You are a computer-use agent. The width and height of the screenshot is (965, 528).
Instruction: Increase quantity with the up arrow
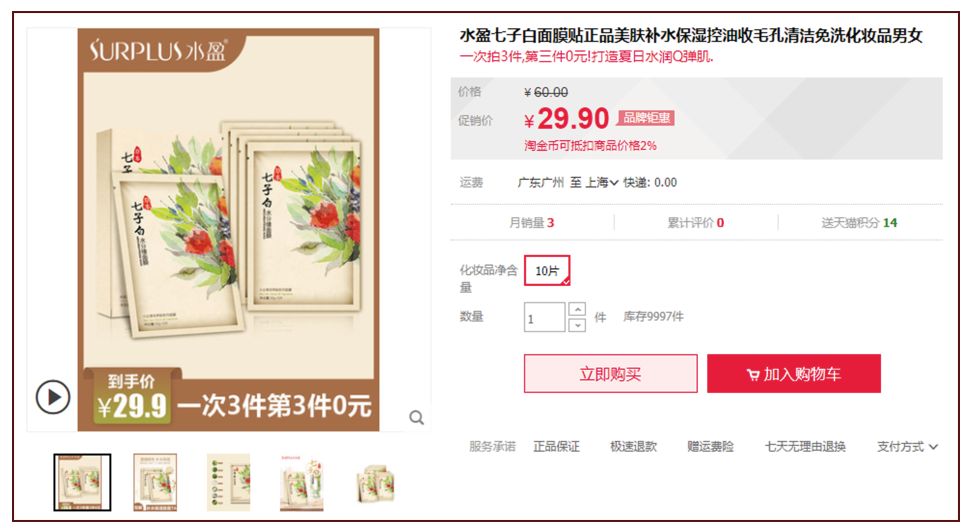(x=577, y=309)
